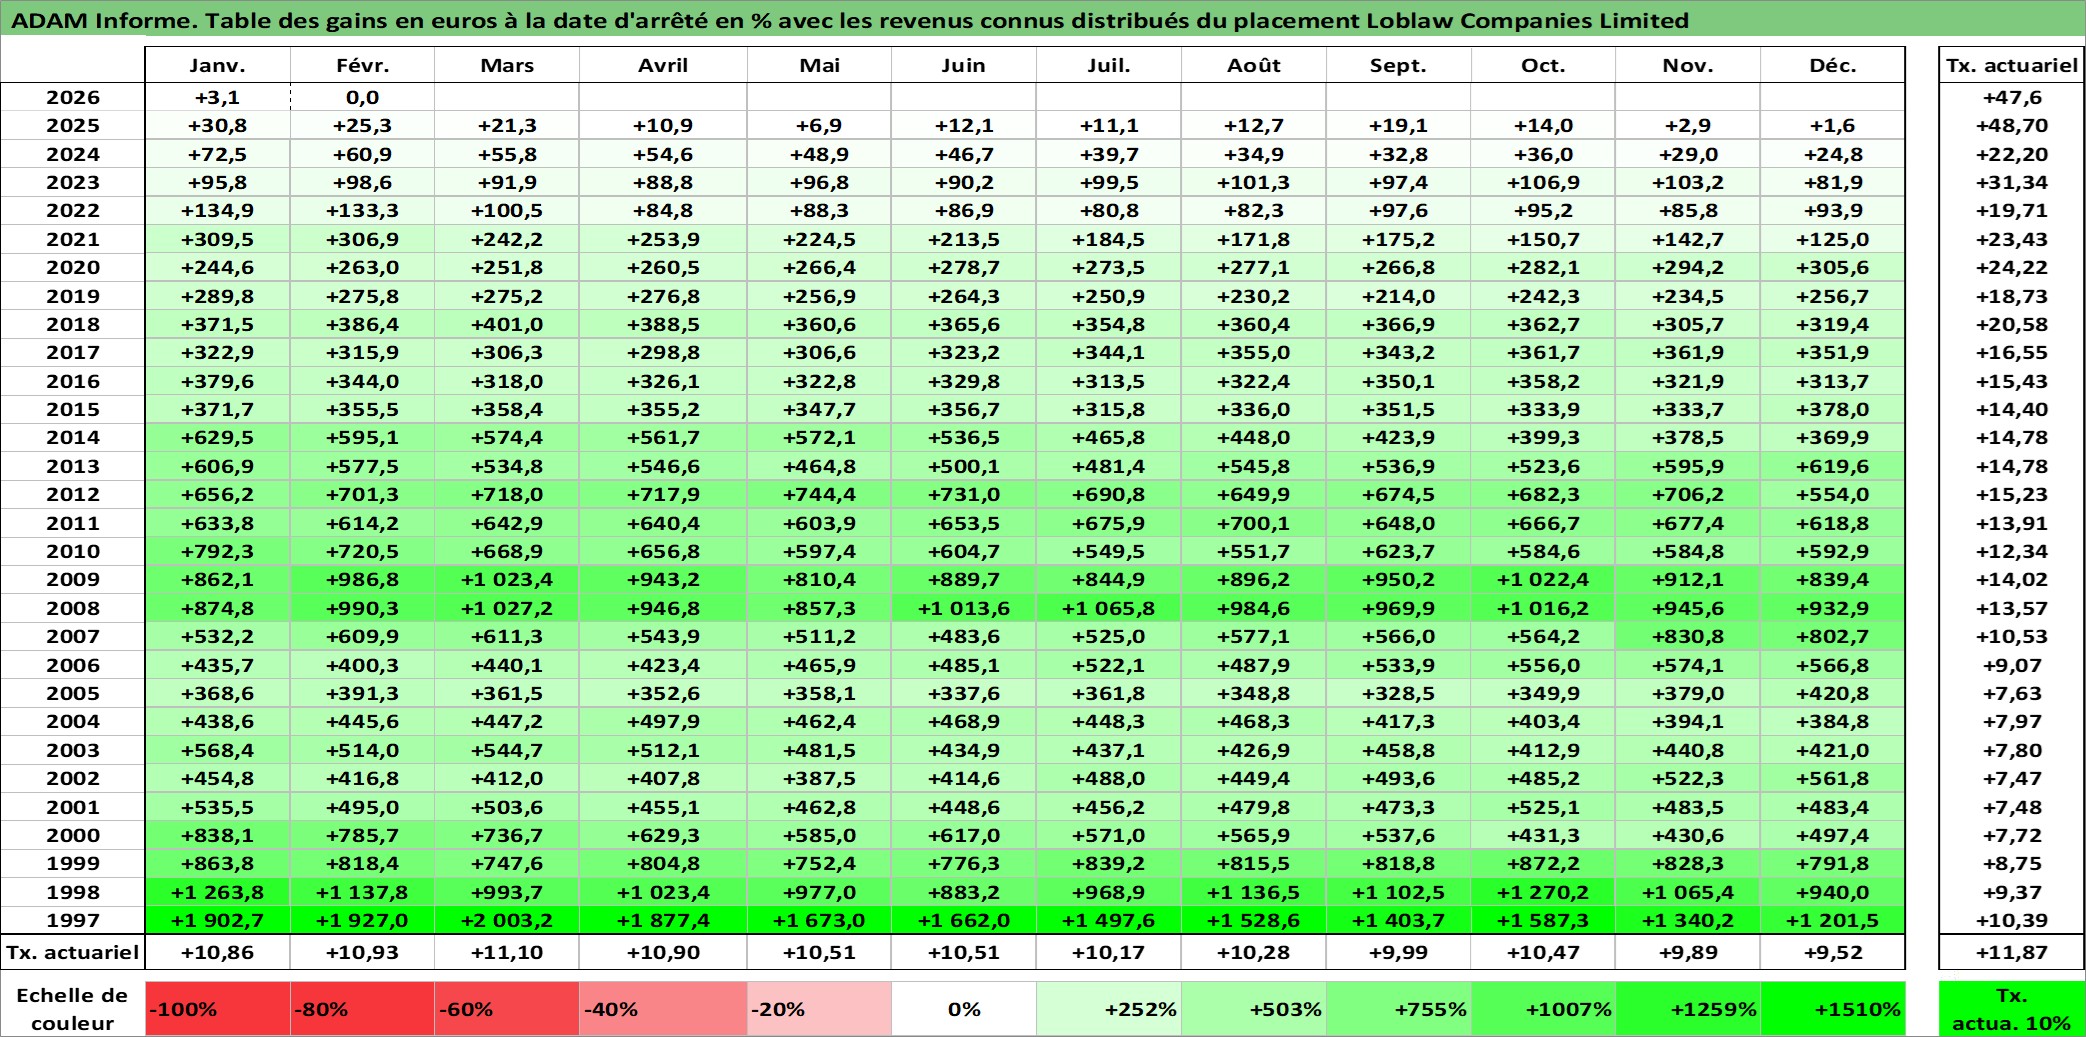Click the +11,87 overall actuarial rate
The image size is (2086, 1037).
(2012, 952)
